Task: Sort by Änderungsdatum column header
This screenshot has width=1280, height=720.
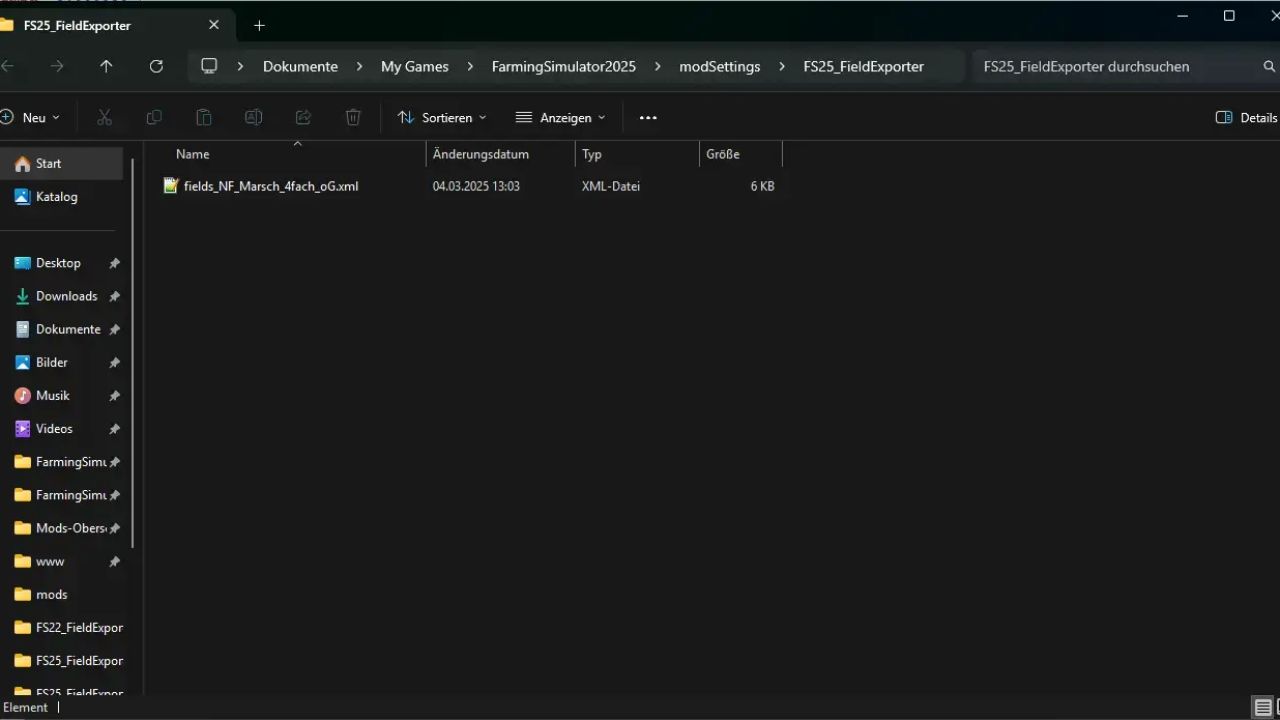Action: click(x=481, y=154)
